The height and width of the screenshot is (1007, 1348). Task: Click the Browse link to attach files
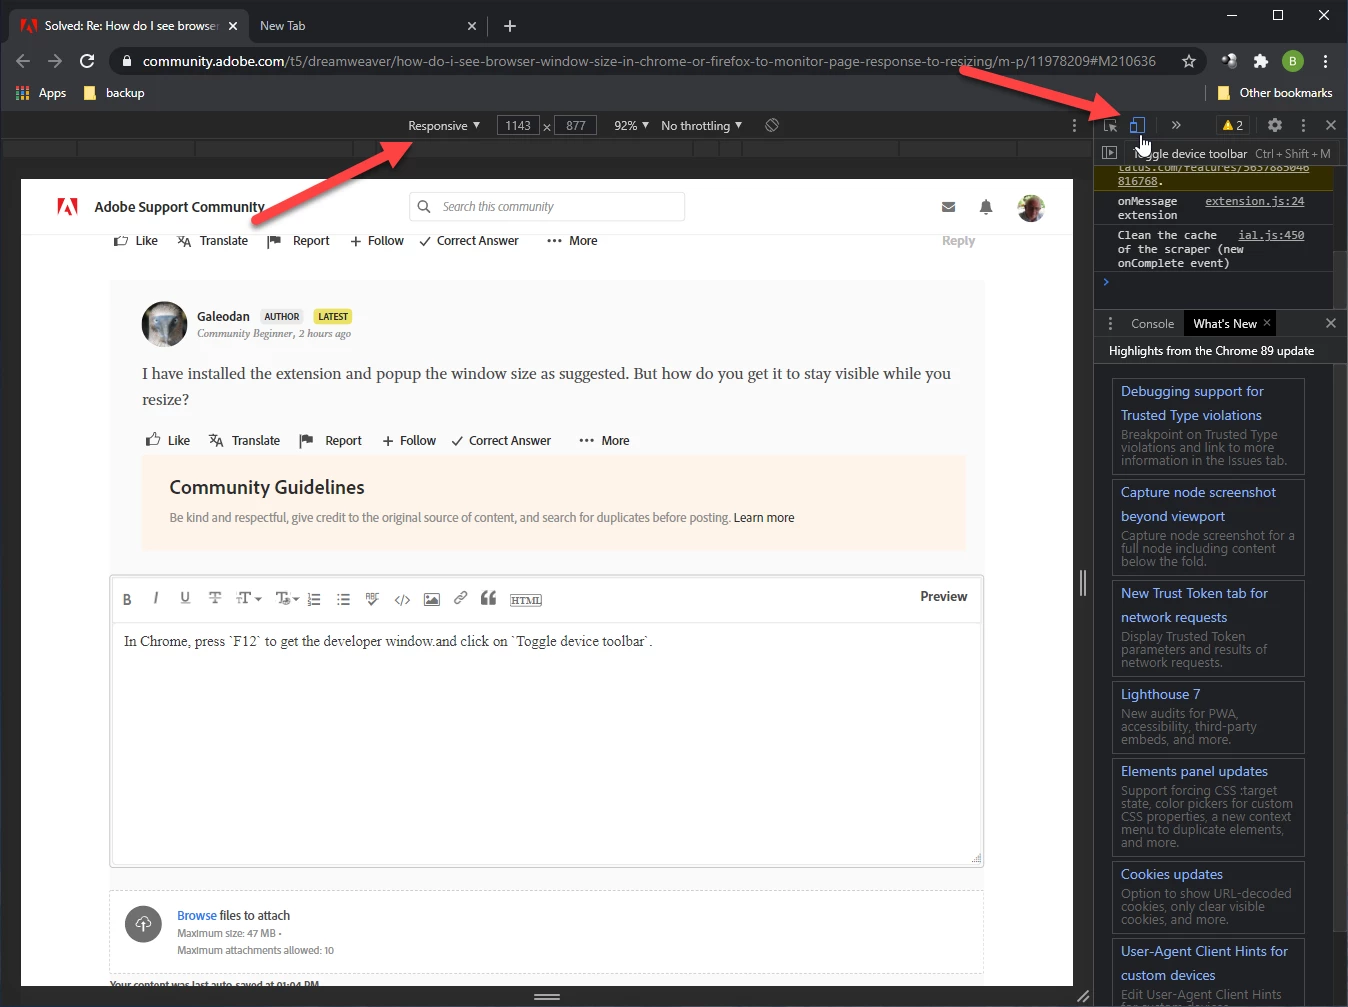197,915
